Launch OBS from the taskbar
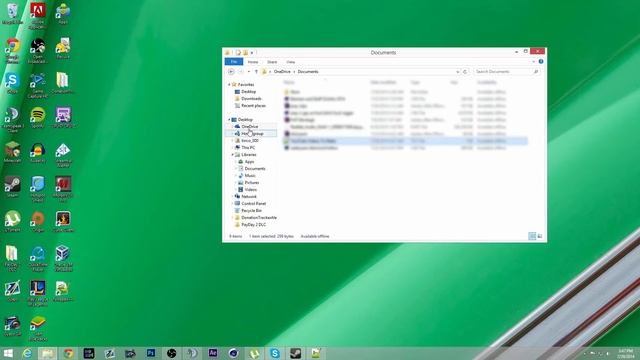 171,353
